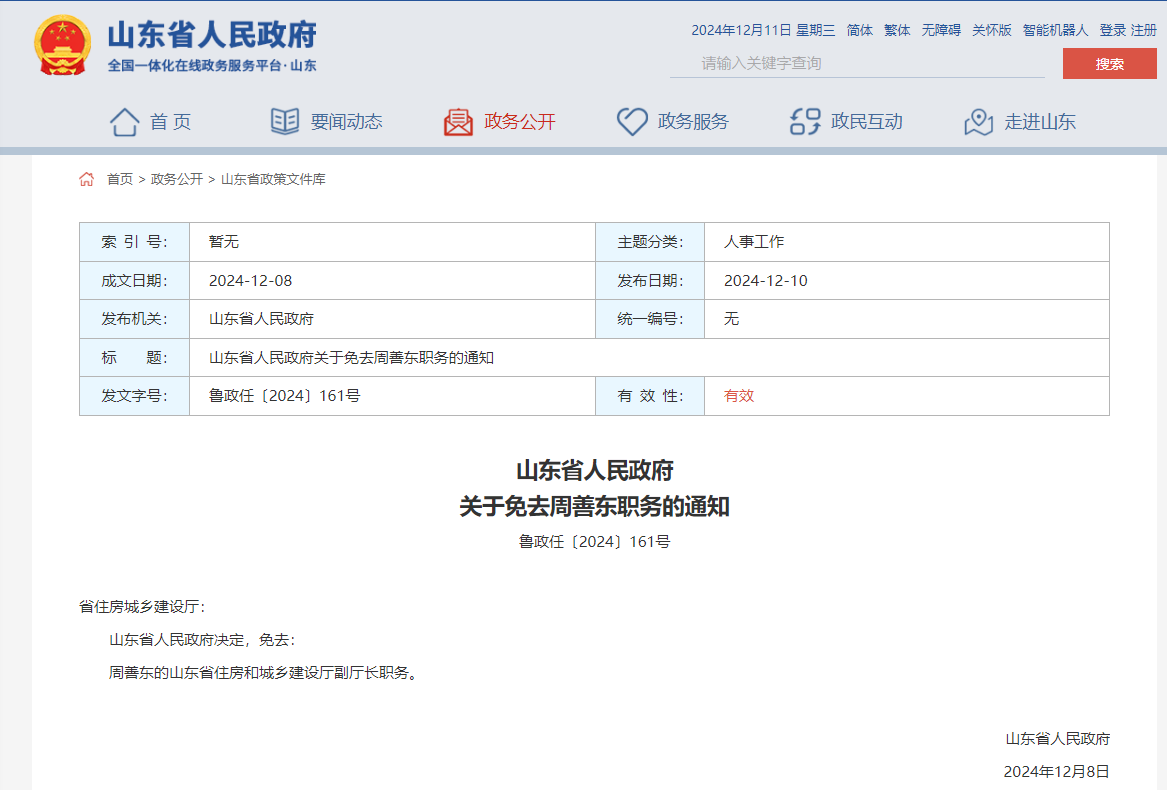1167x790 pixels.
Task: Click the Shandong government national emblem logo
Action: 62,46
